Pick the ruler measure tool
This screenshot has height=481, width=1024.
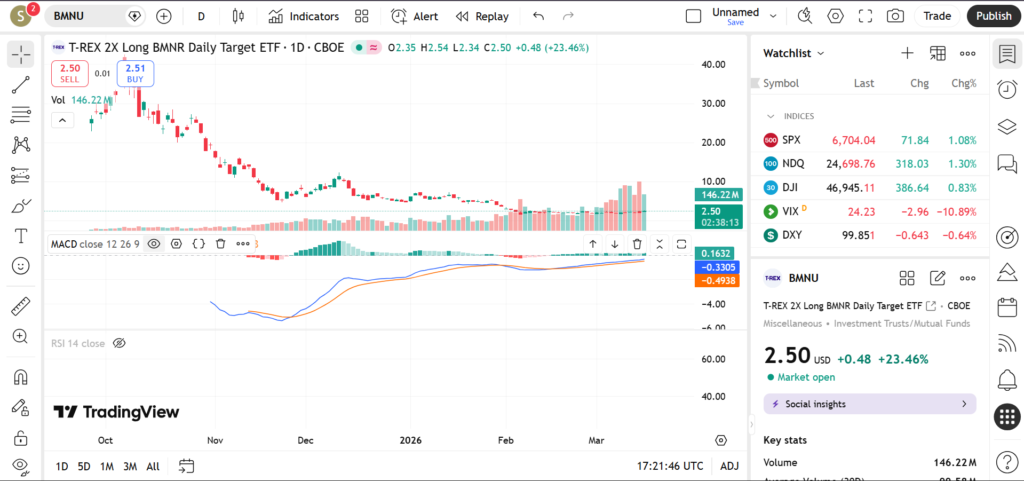(x=20, y=306)
